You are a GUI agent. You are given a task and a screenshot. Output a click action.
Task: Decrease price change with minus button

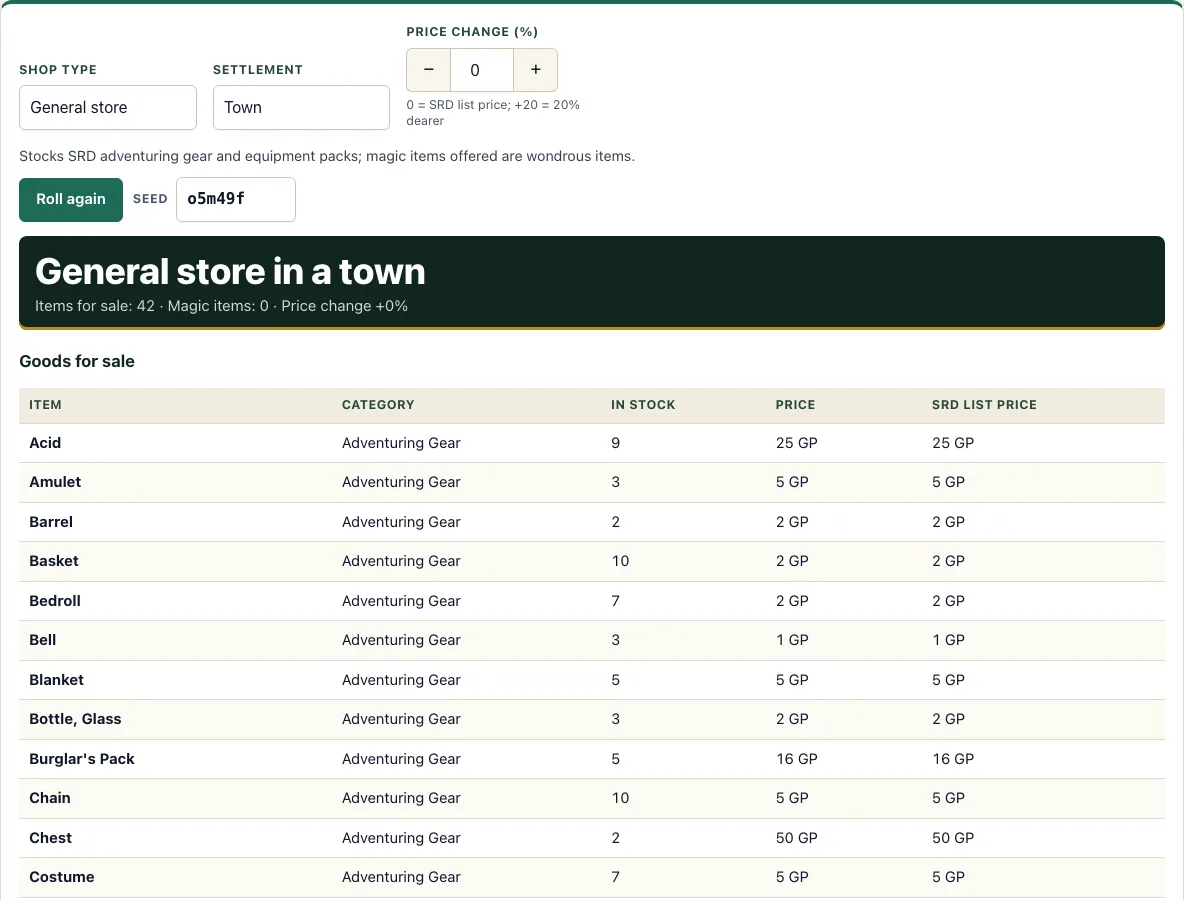428,70
